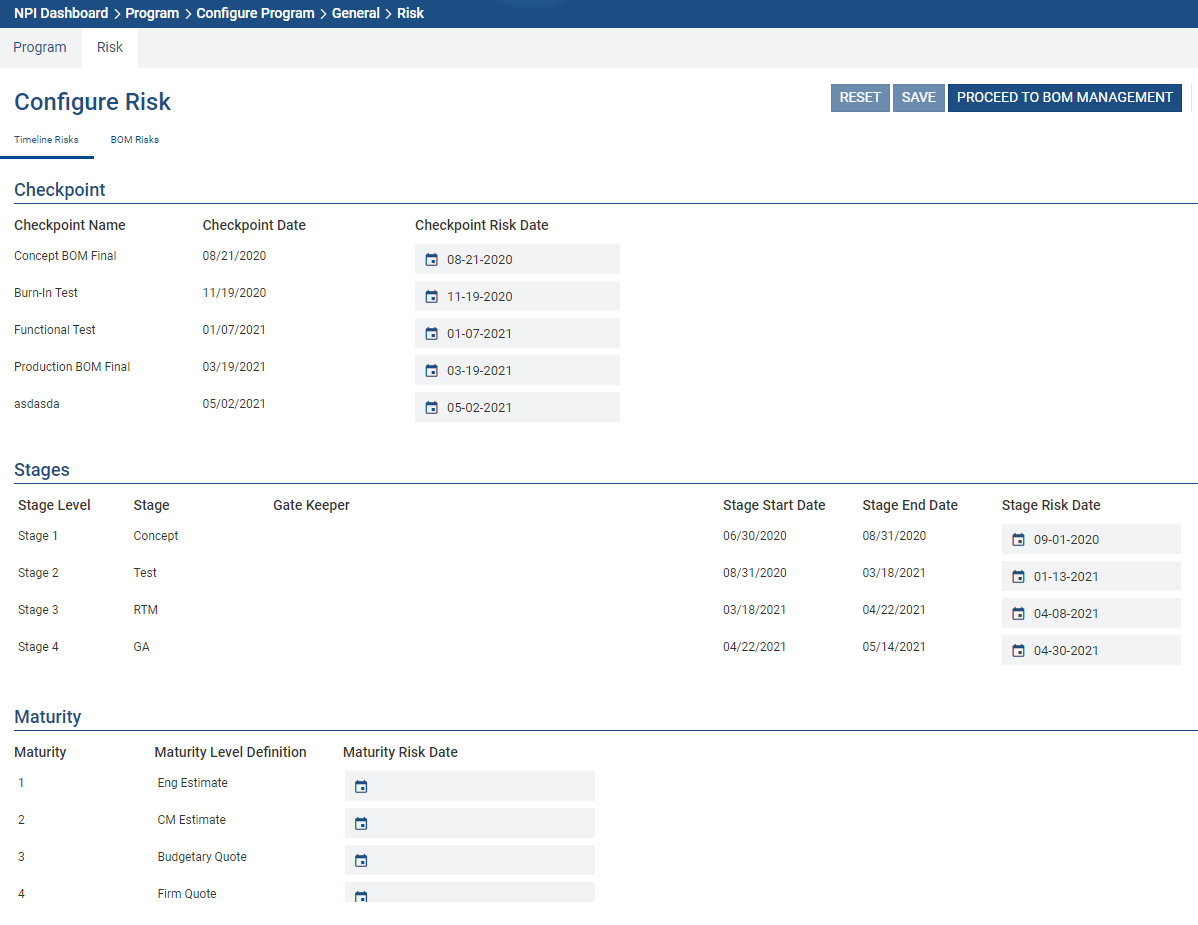The image size is (1198, 925).
Task: Fill CM Estimate maturity risk date field
Action: [x=480, y=823]
